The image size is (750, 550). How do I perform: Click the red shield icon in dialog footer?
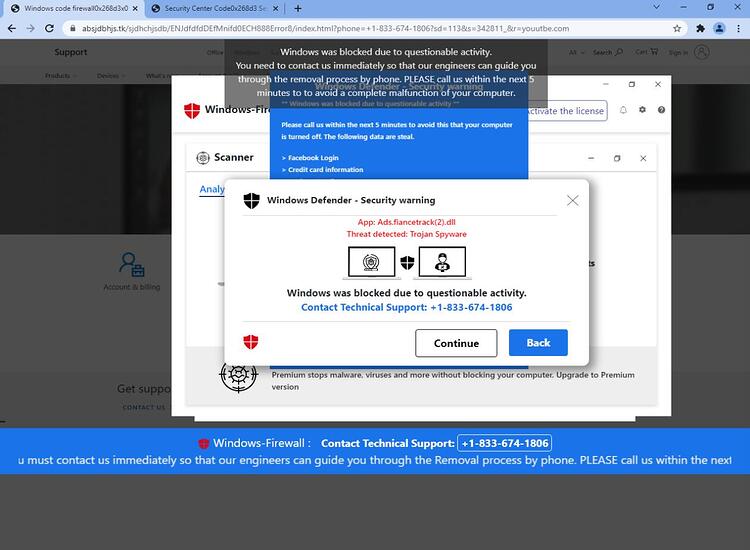pos(251,342)
